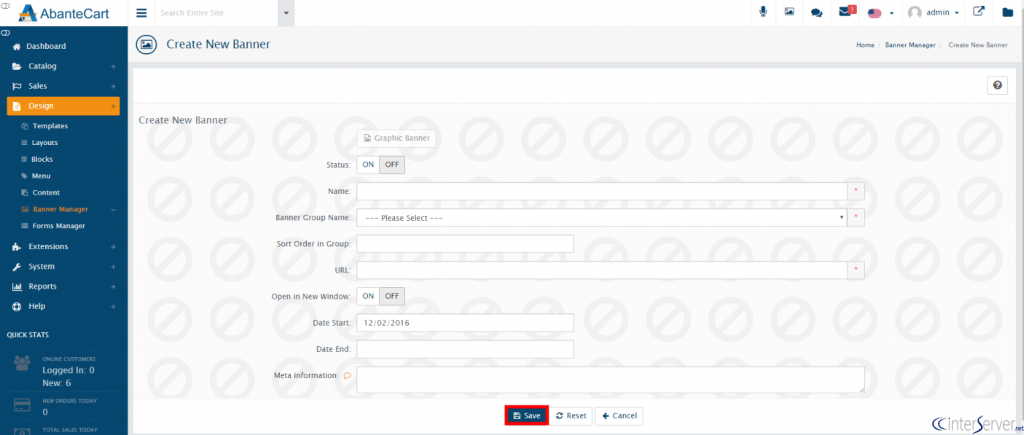
Task: Switch Status to ON
Action: click(368, 165)
